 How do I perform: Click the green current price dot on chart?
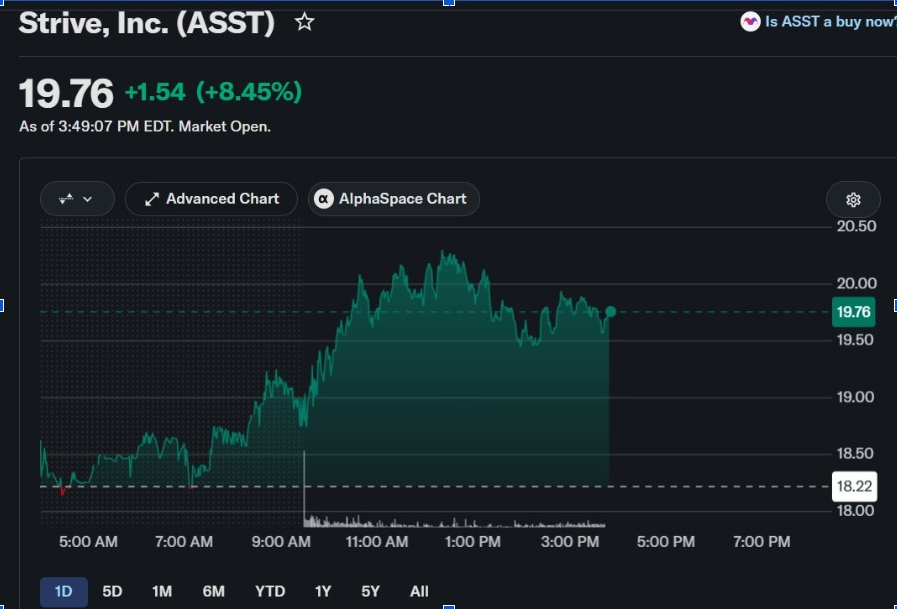click(610, 312)
